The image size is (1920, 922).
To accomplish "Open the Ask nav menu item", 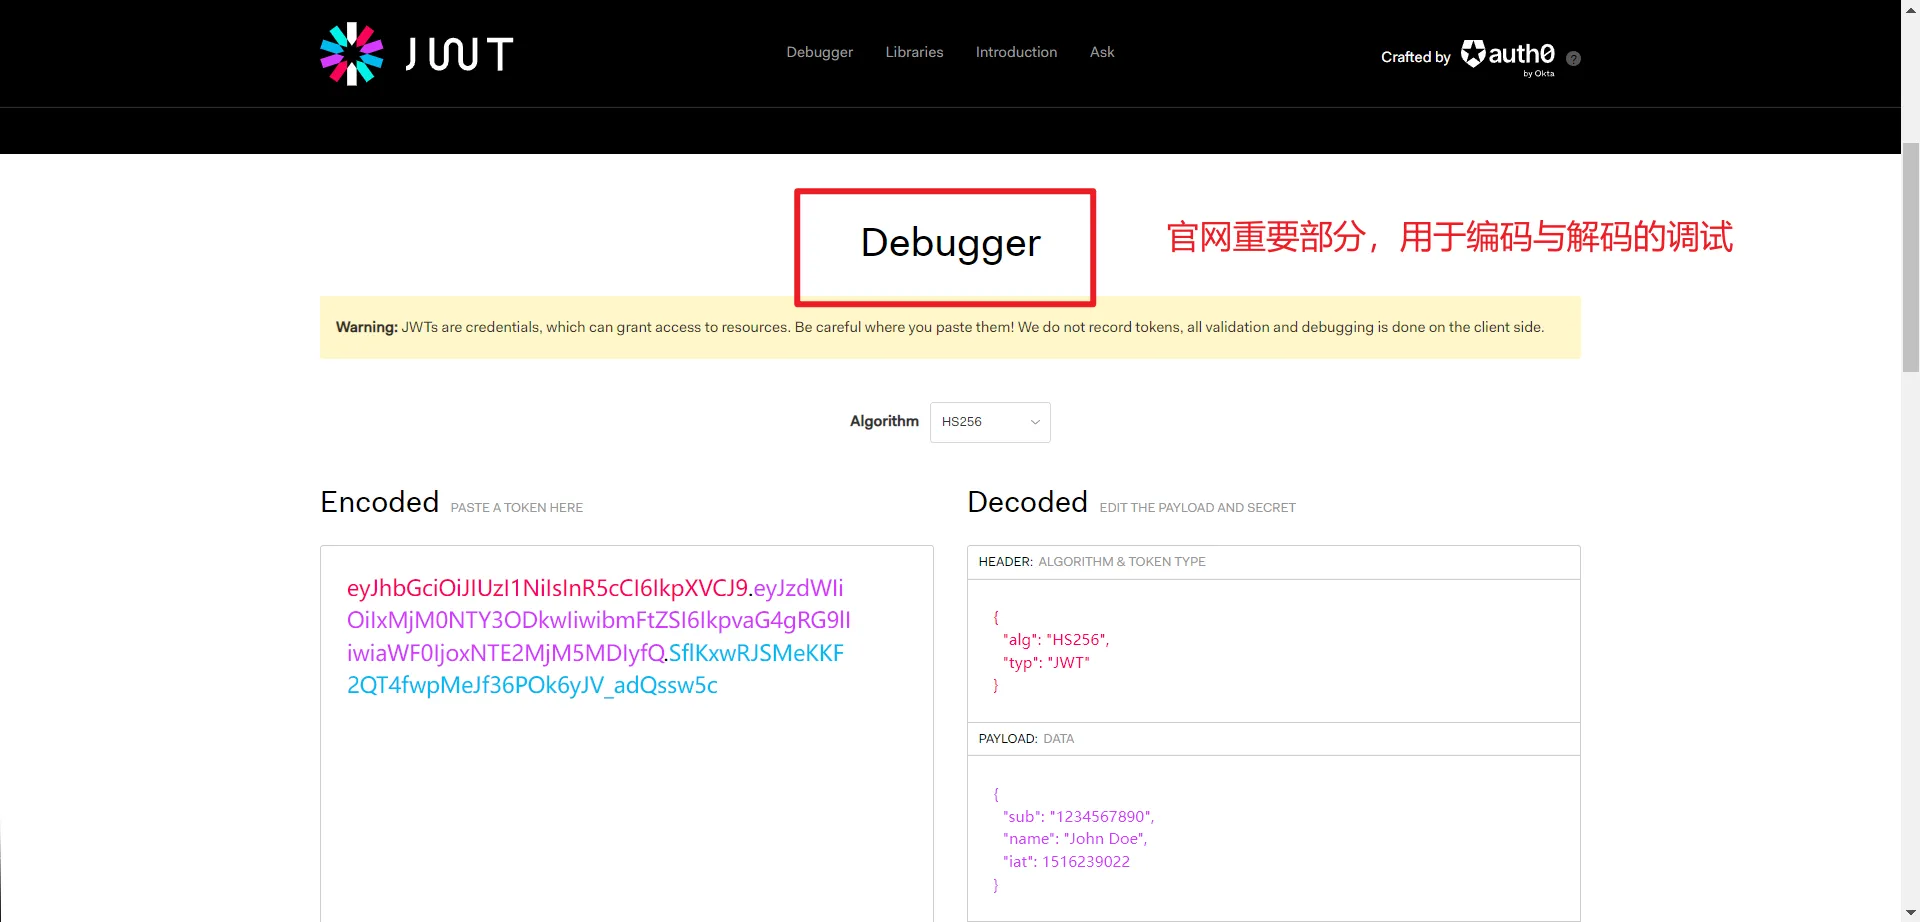I will 1102,52.
